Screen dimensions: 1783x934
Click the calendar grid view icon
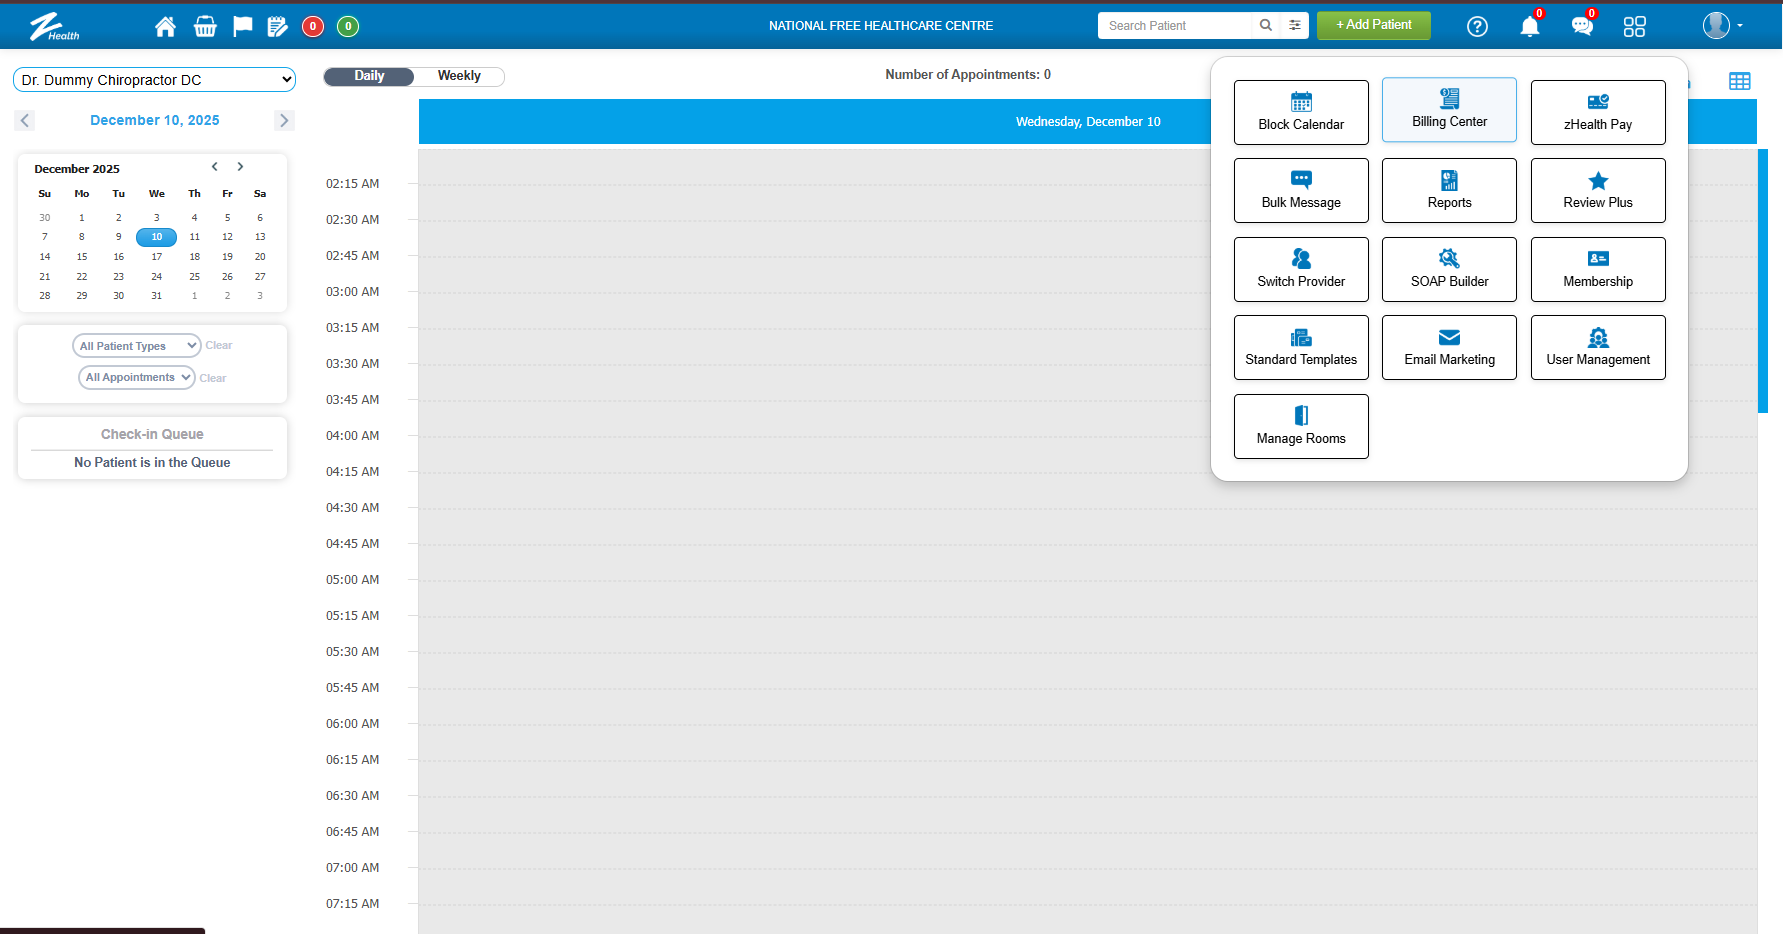(x=1739, y=82)
